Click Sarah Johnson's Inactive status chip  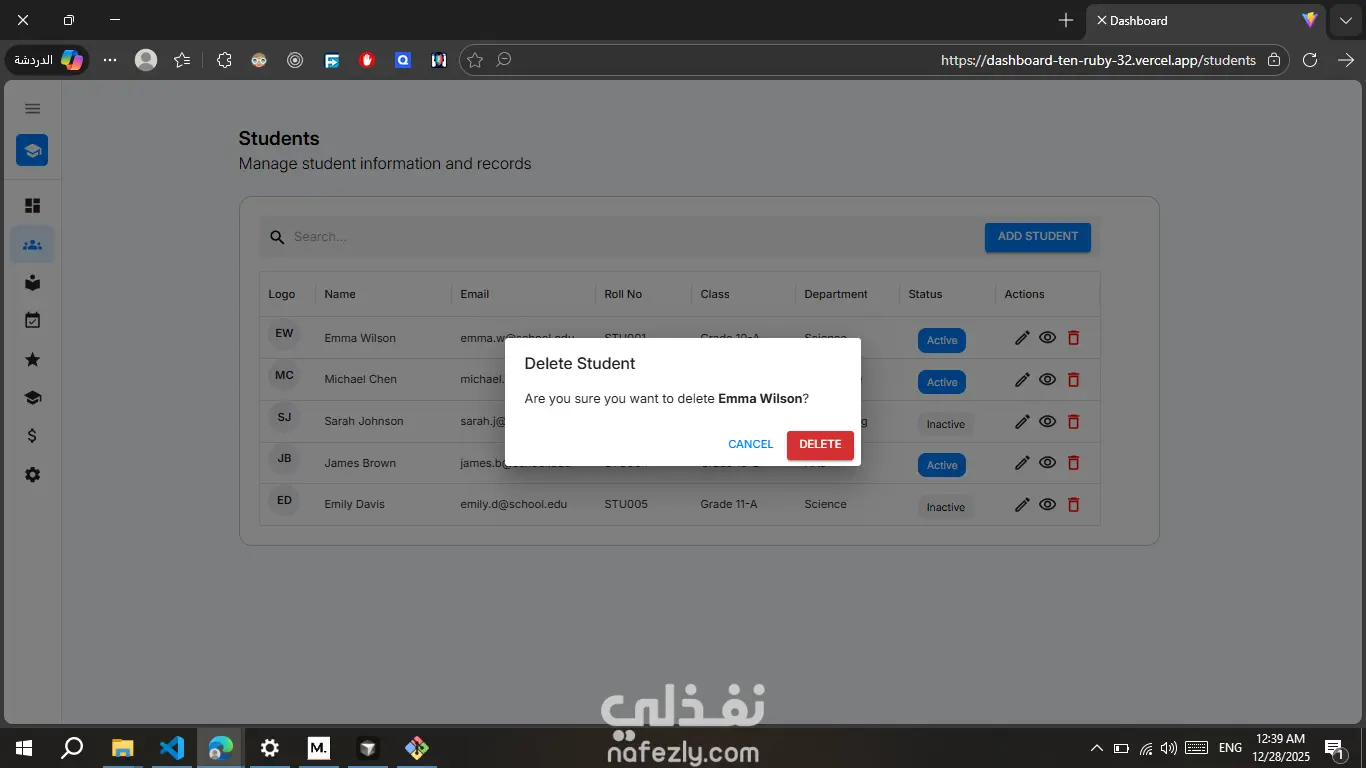(946, 424)
